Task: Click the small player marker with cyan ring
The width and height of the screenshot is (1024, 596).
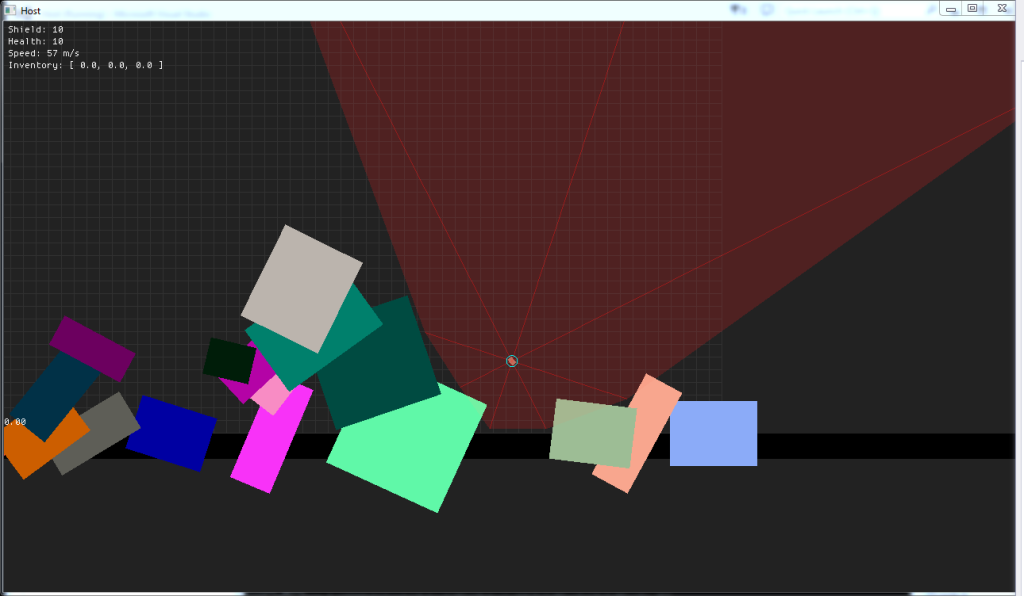Action: (511, 361)
